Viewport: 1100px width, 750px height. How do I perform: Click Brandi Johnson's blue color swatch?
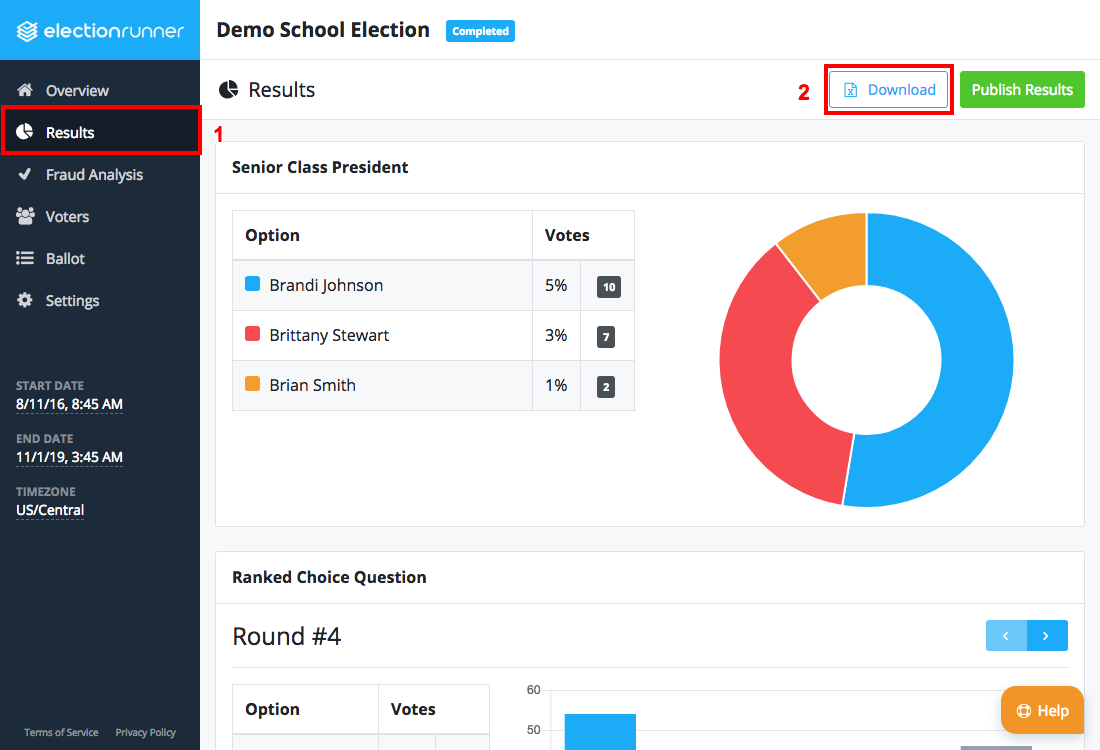click(x=251, y=284)
